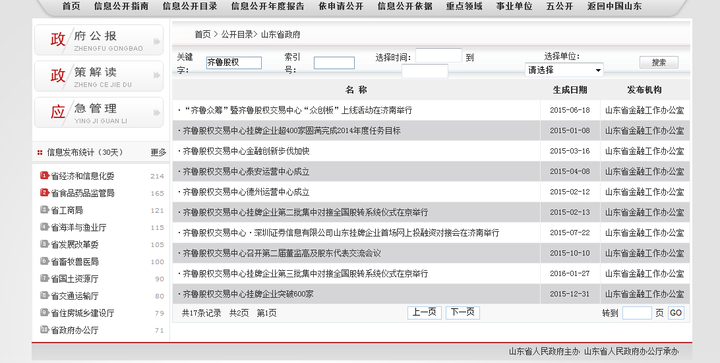Click the arrow icon on 政府公报 banner
The height and width of the screenshot is (363, 720).
pos(157,41)
